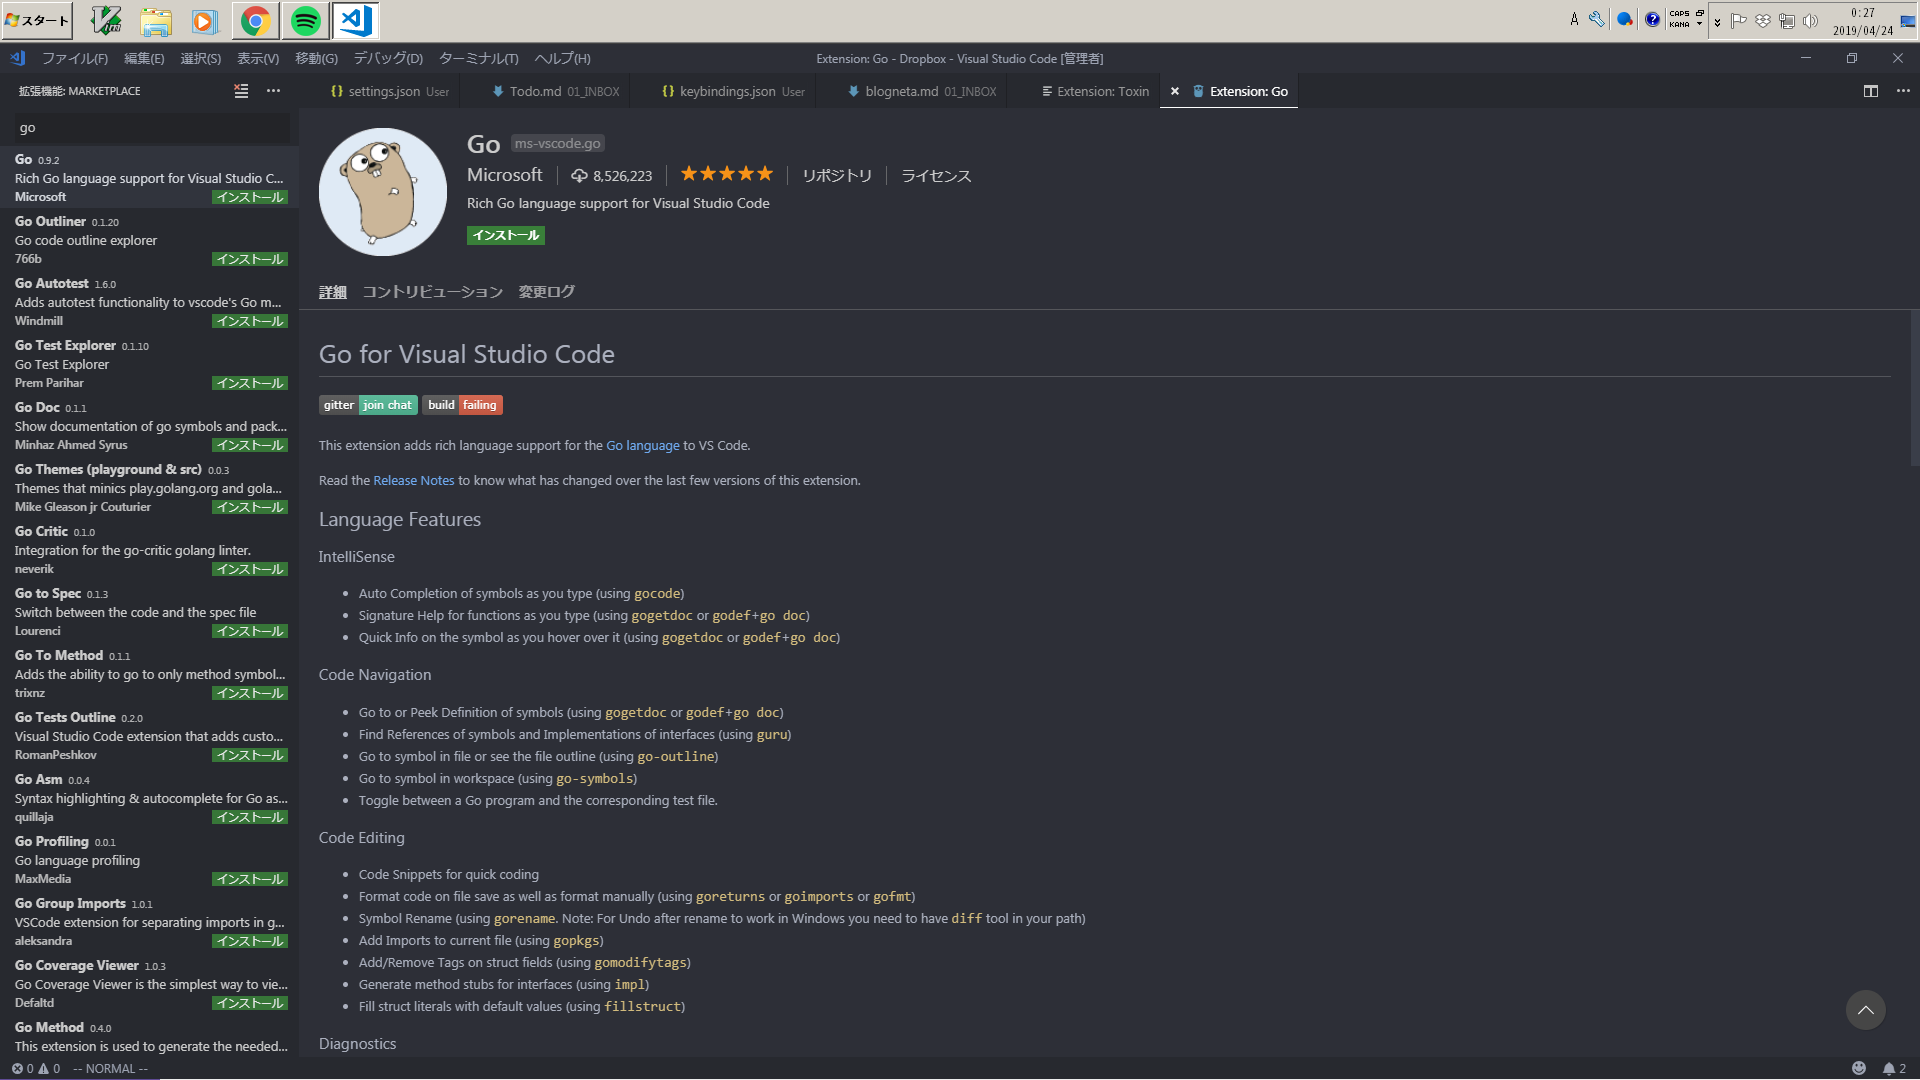Switch to the 変更ログ tab

tap(546, 292)
